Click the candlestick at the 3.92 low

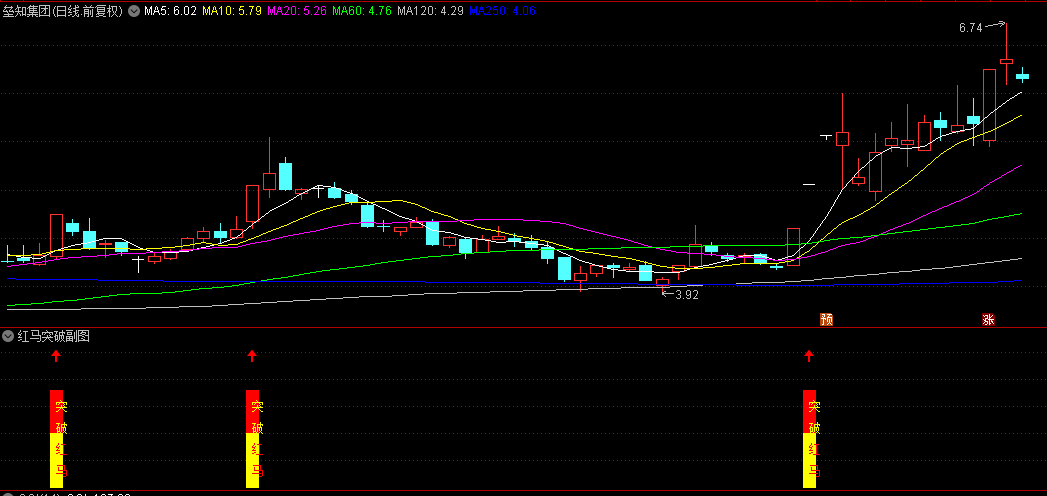pos(662,282)
